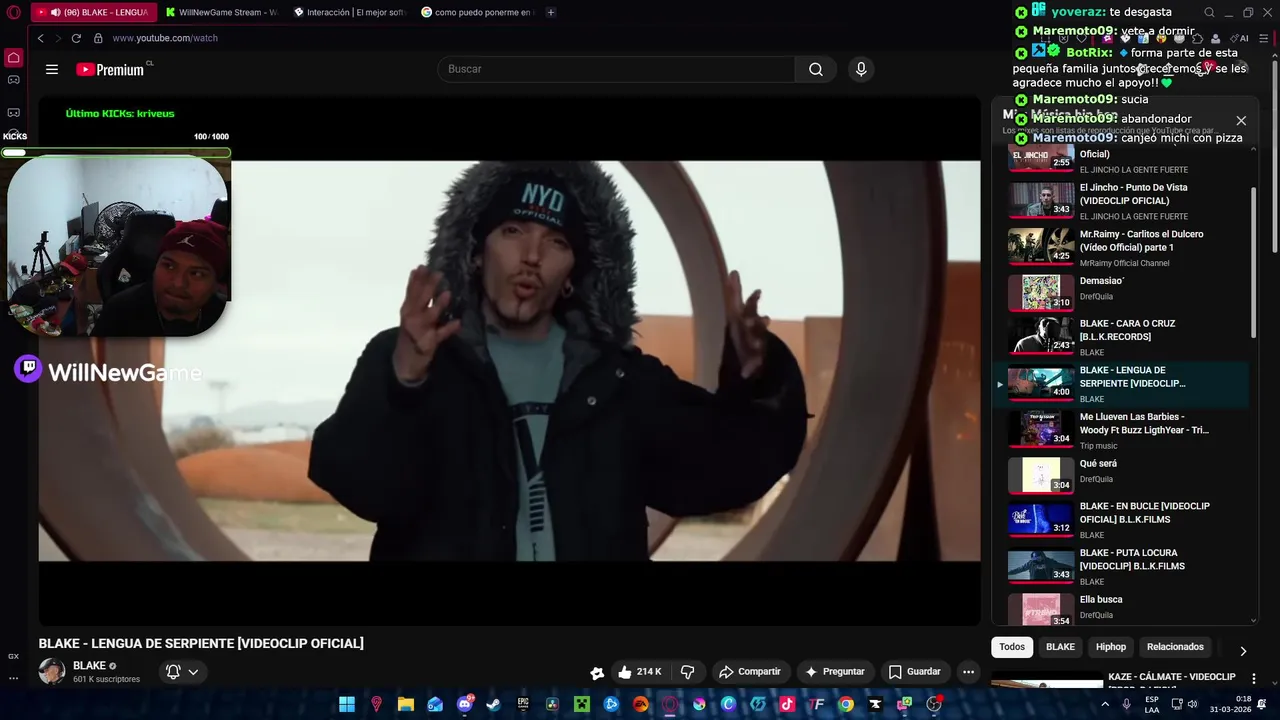This screenshot has height=720, width=1280.
Task: Play Mr.Raimy - Carlitos el Dulcero
Action: pyautogui.click(x=1128, y=248)
